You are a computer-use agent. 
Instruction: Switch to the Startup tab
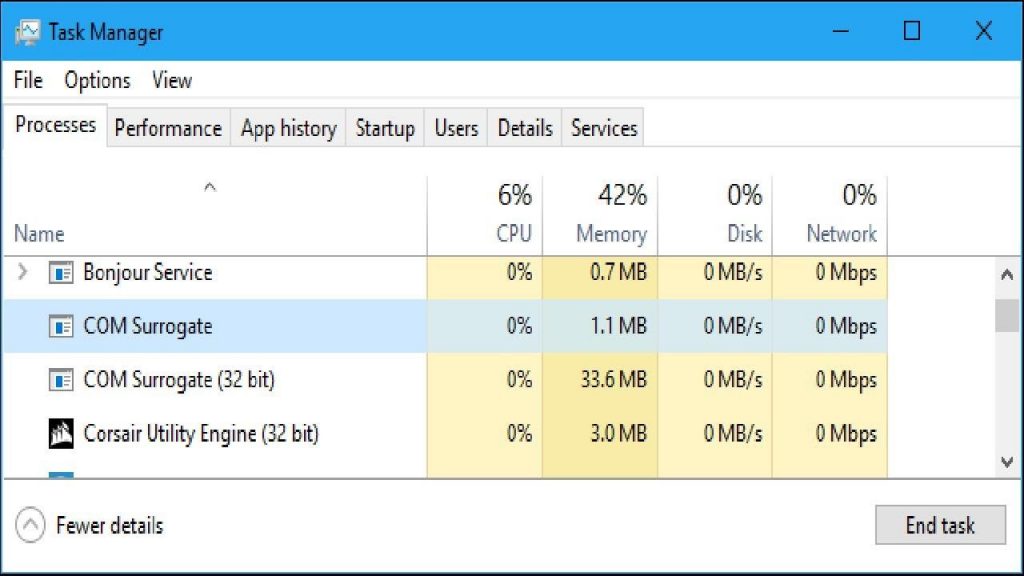coord(385,128)
